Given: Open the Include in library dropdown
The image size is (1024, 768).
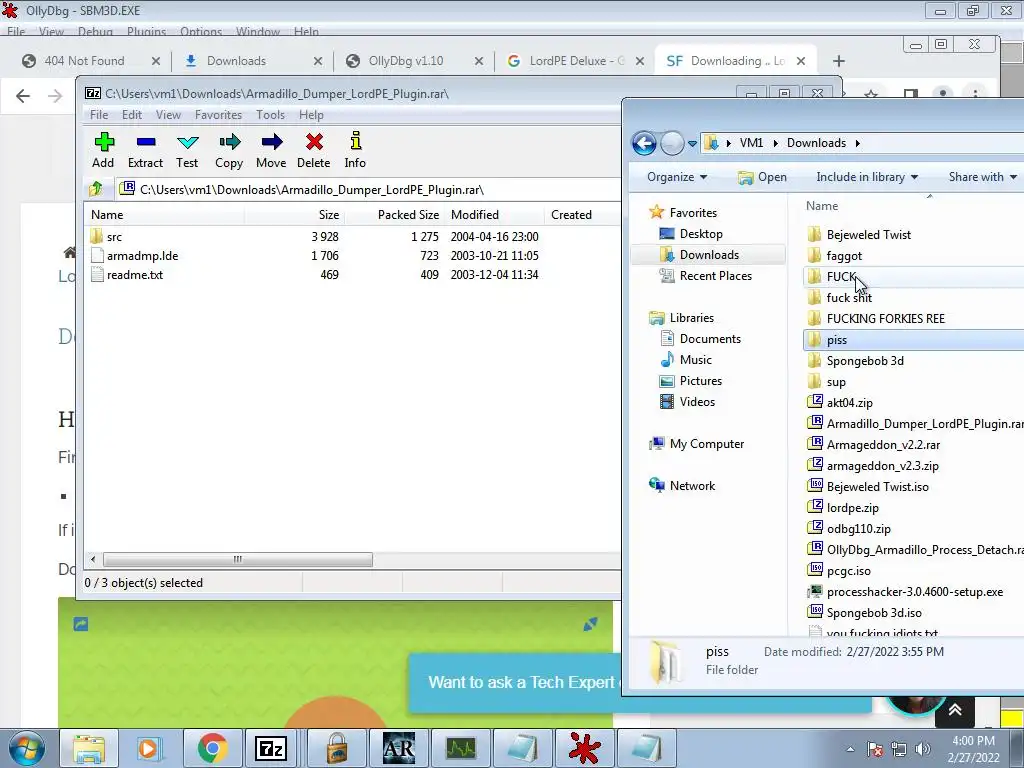Looking at the screenshot, I should click(x=867, y=177).
